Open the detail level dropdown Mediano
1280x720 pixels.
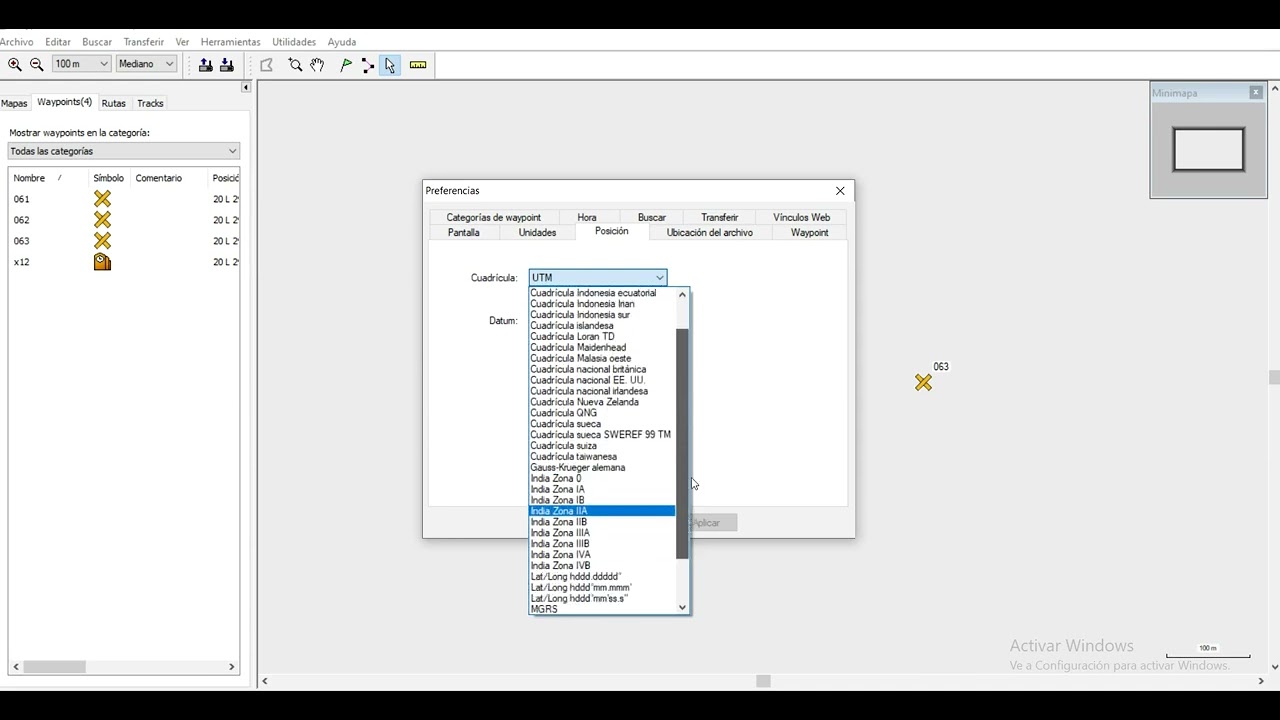[x=147, y=64]
